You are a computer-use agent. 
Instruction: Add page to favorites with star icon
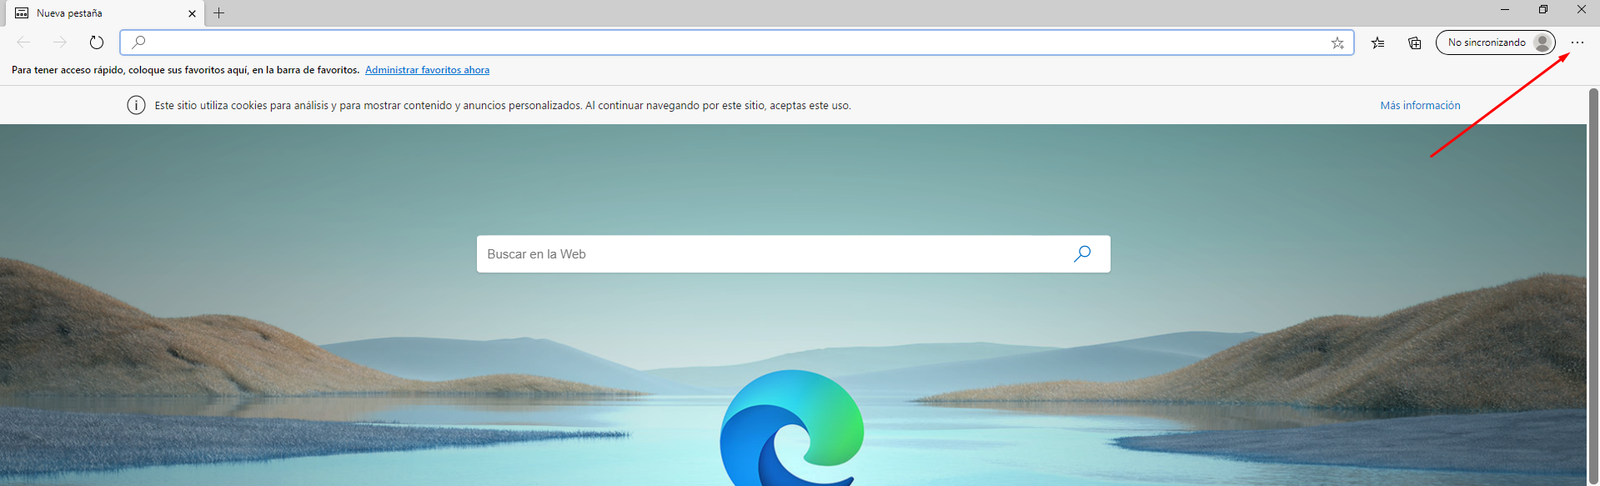pos(1337,43)
